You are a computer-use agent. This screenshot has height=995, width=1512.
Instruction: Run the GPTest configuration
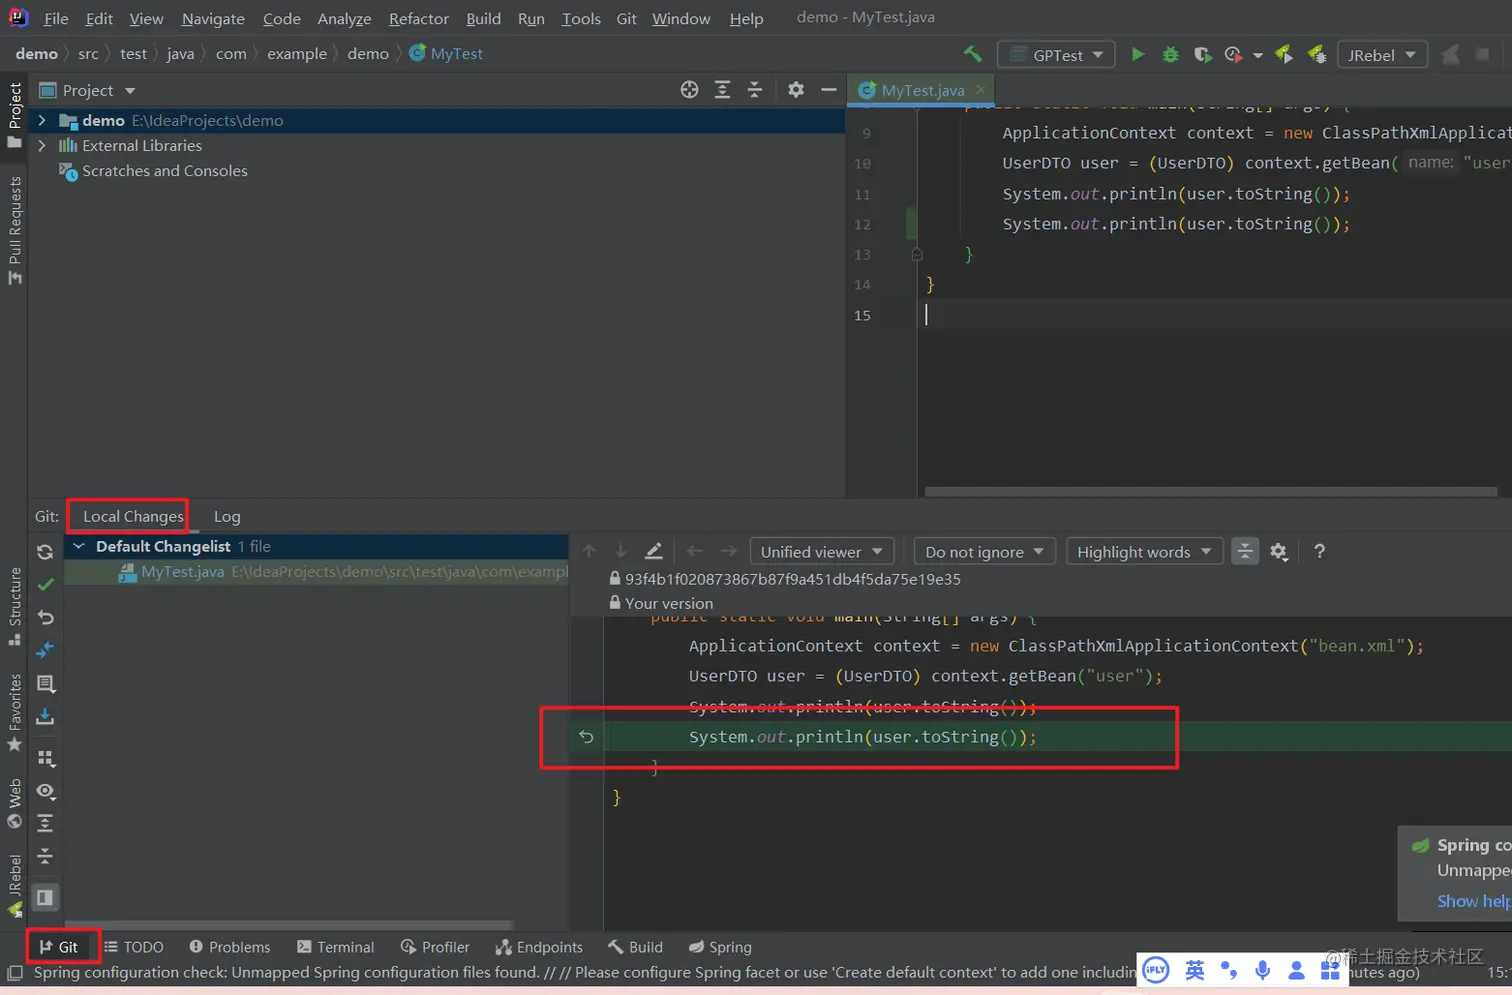point(1137,54)
